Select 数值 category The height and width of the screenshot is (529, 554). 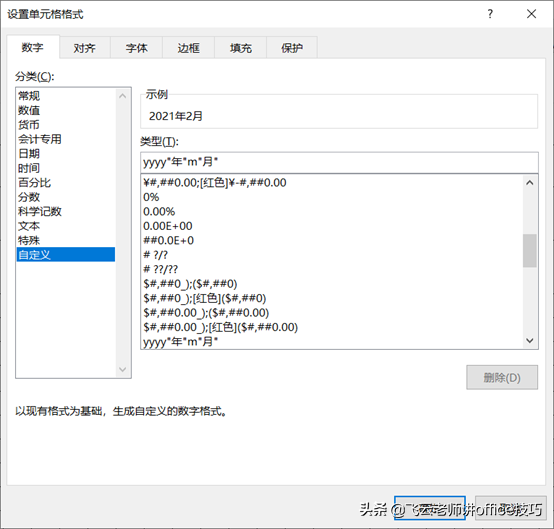click(66, 110)
